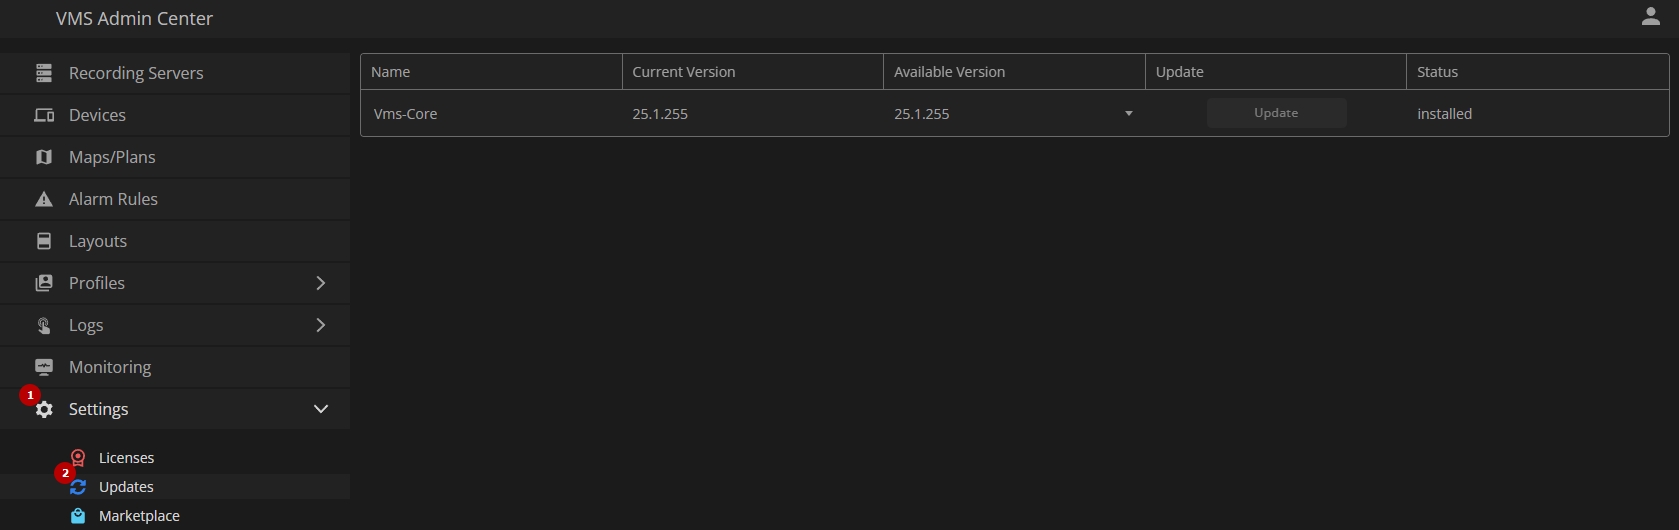Expand the Profiles submenu chevron
Viewport: 1679px width, 530px height.
(x=321, y=283)
